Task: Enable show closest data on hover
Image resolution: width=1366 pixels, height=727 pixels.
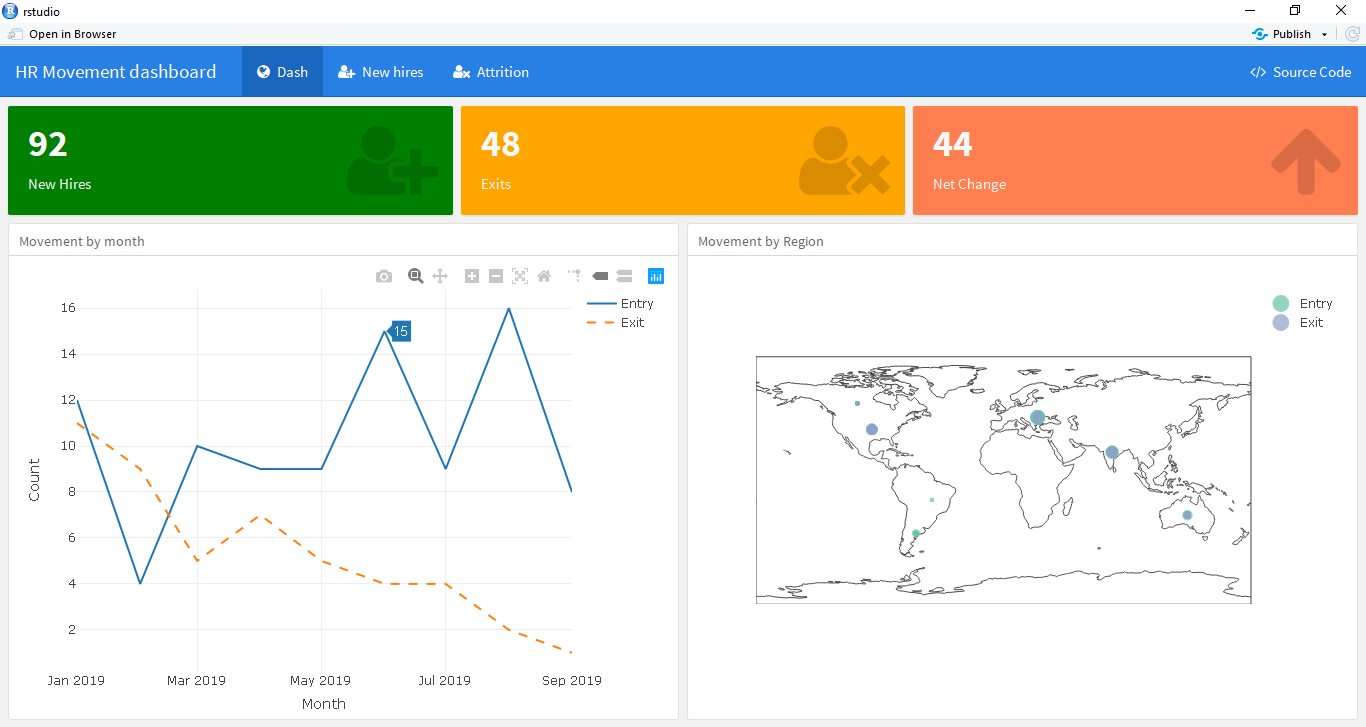Action: tap(600, 276)
